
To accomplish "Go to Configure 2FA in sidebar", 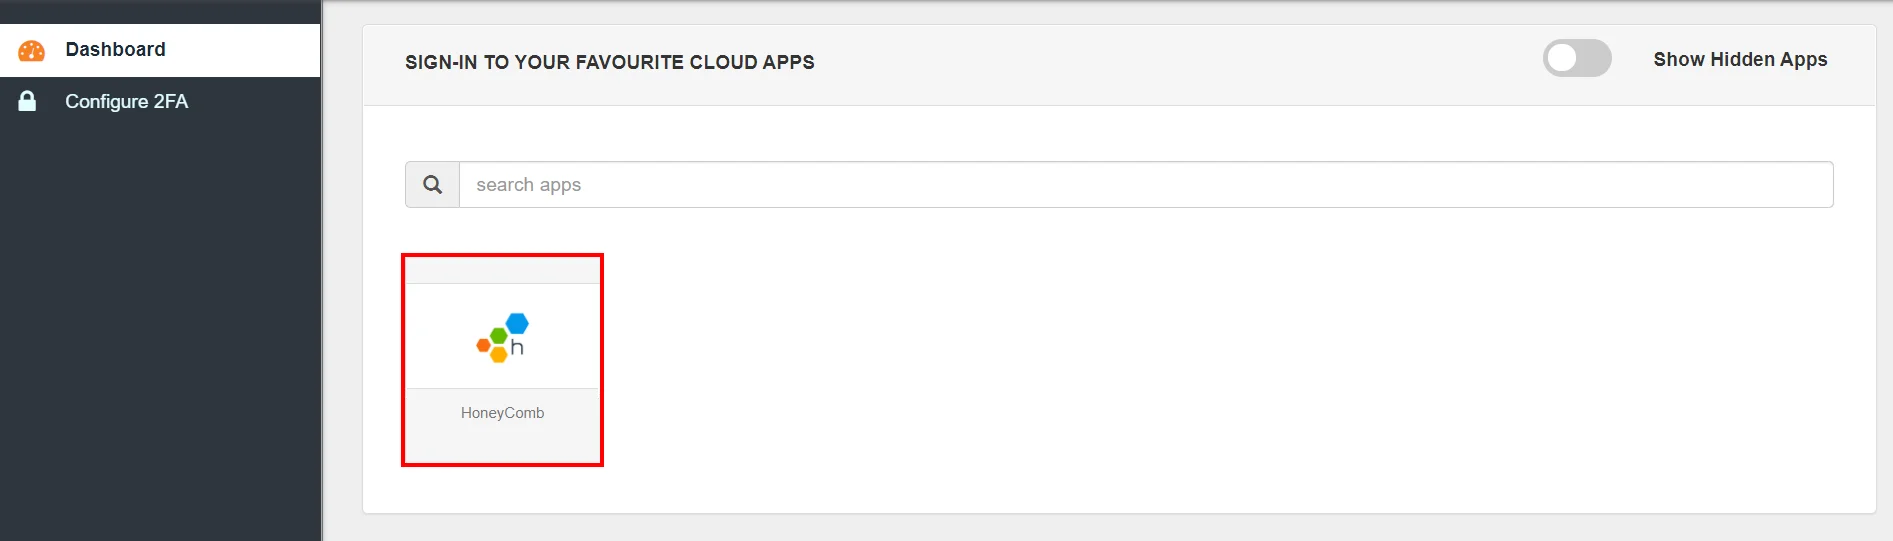I will click(126, 102).
